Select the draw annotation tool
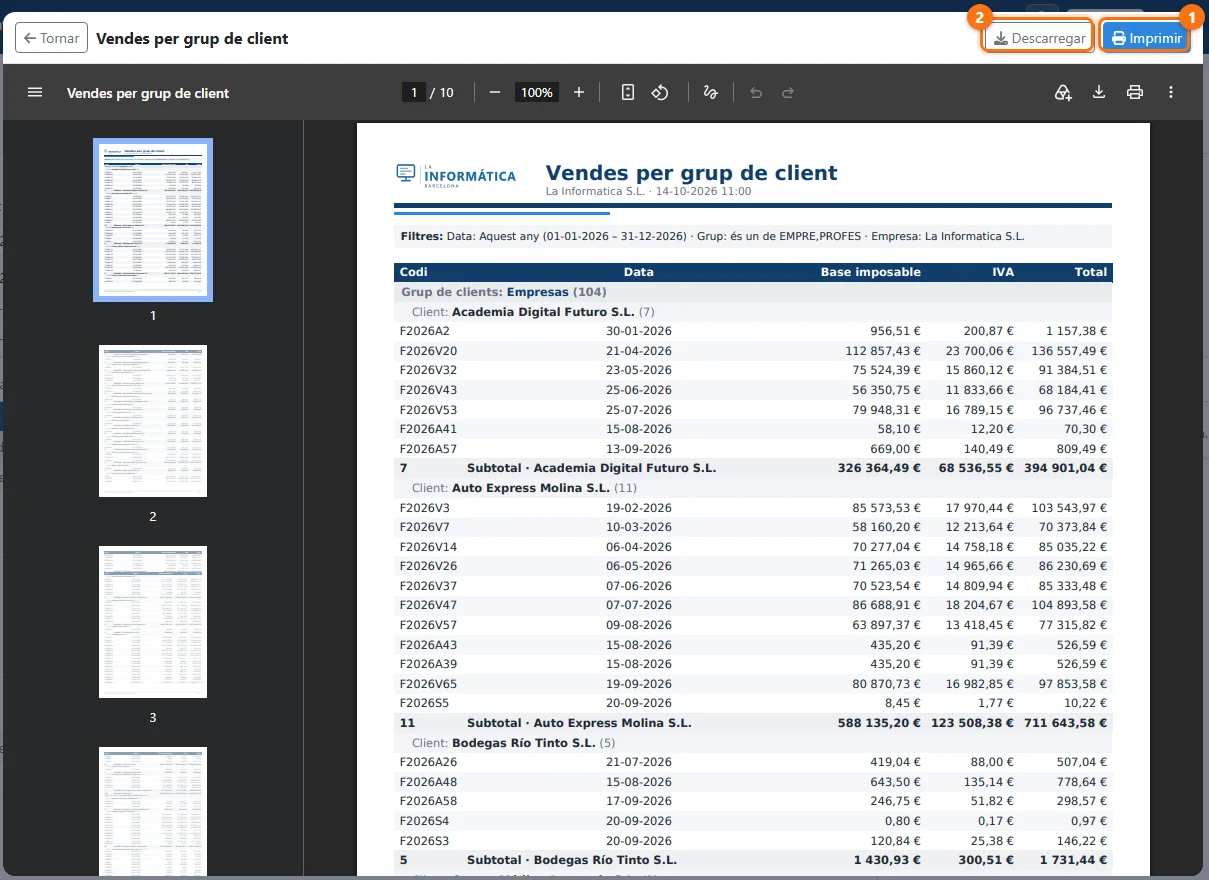 710,92
